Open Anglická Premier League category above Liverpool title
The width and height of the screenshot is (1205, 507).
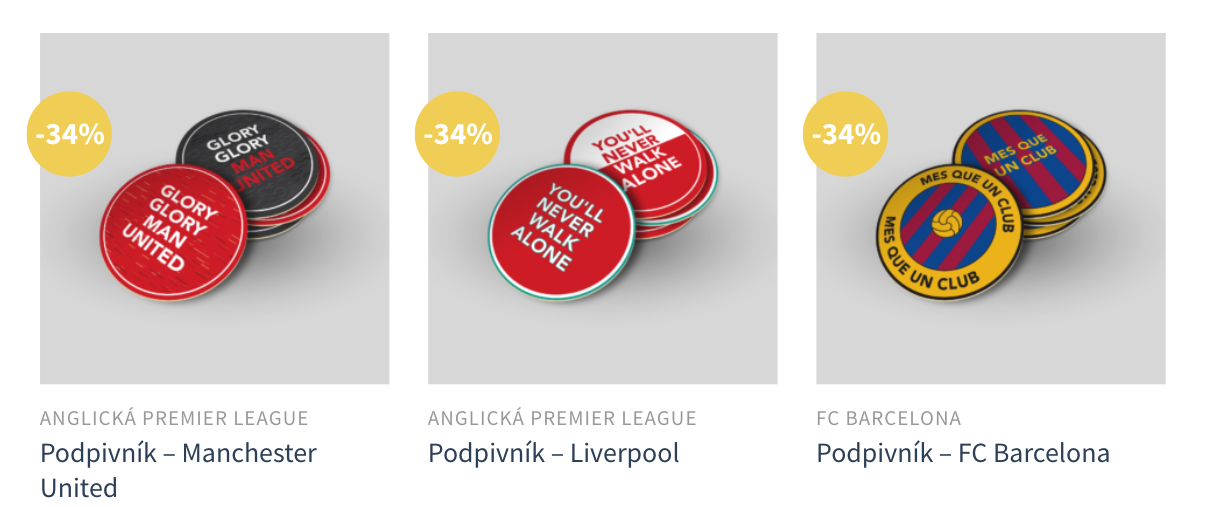562,418
